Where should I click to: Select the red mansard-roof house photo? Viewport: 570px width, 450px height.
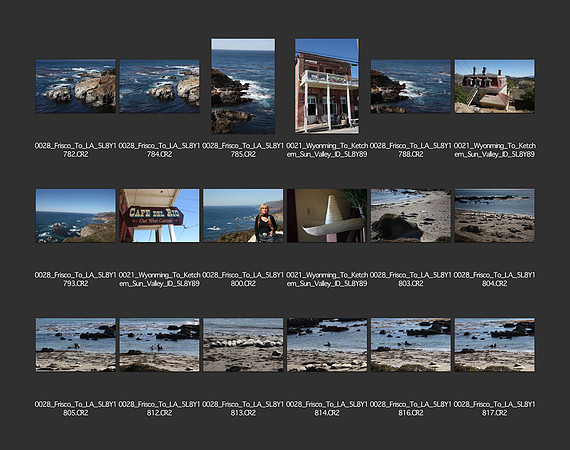click(494, 86)
